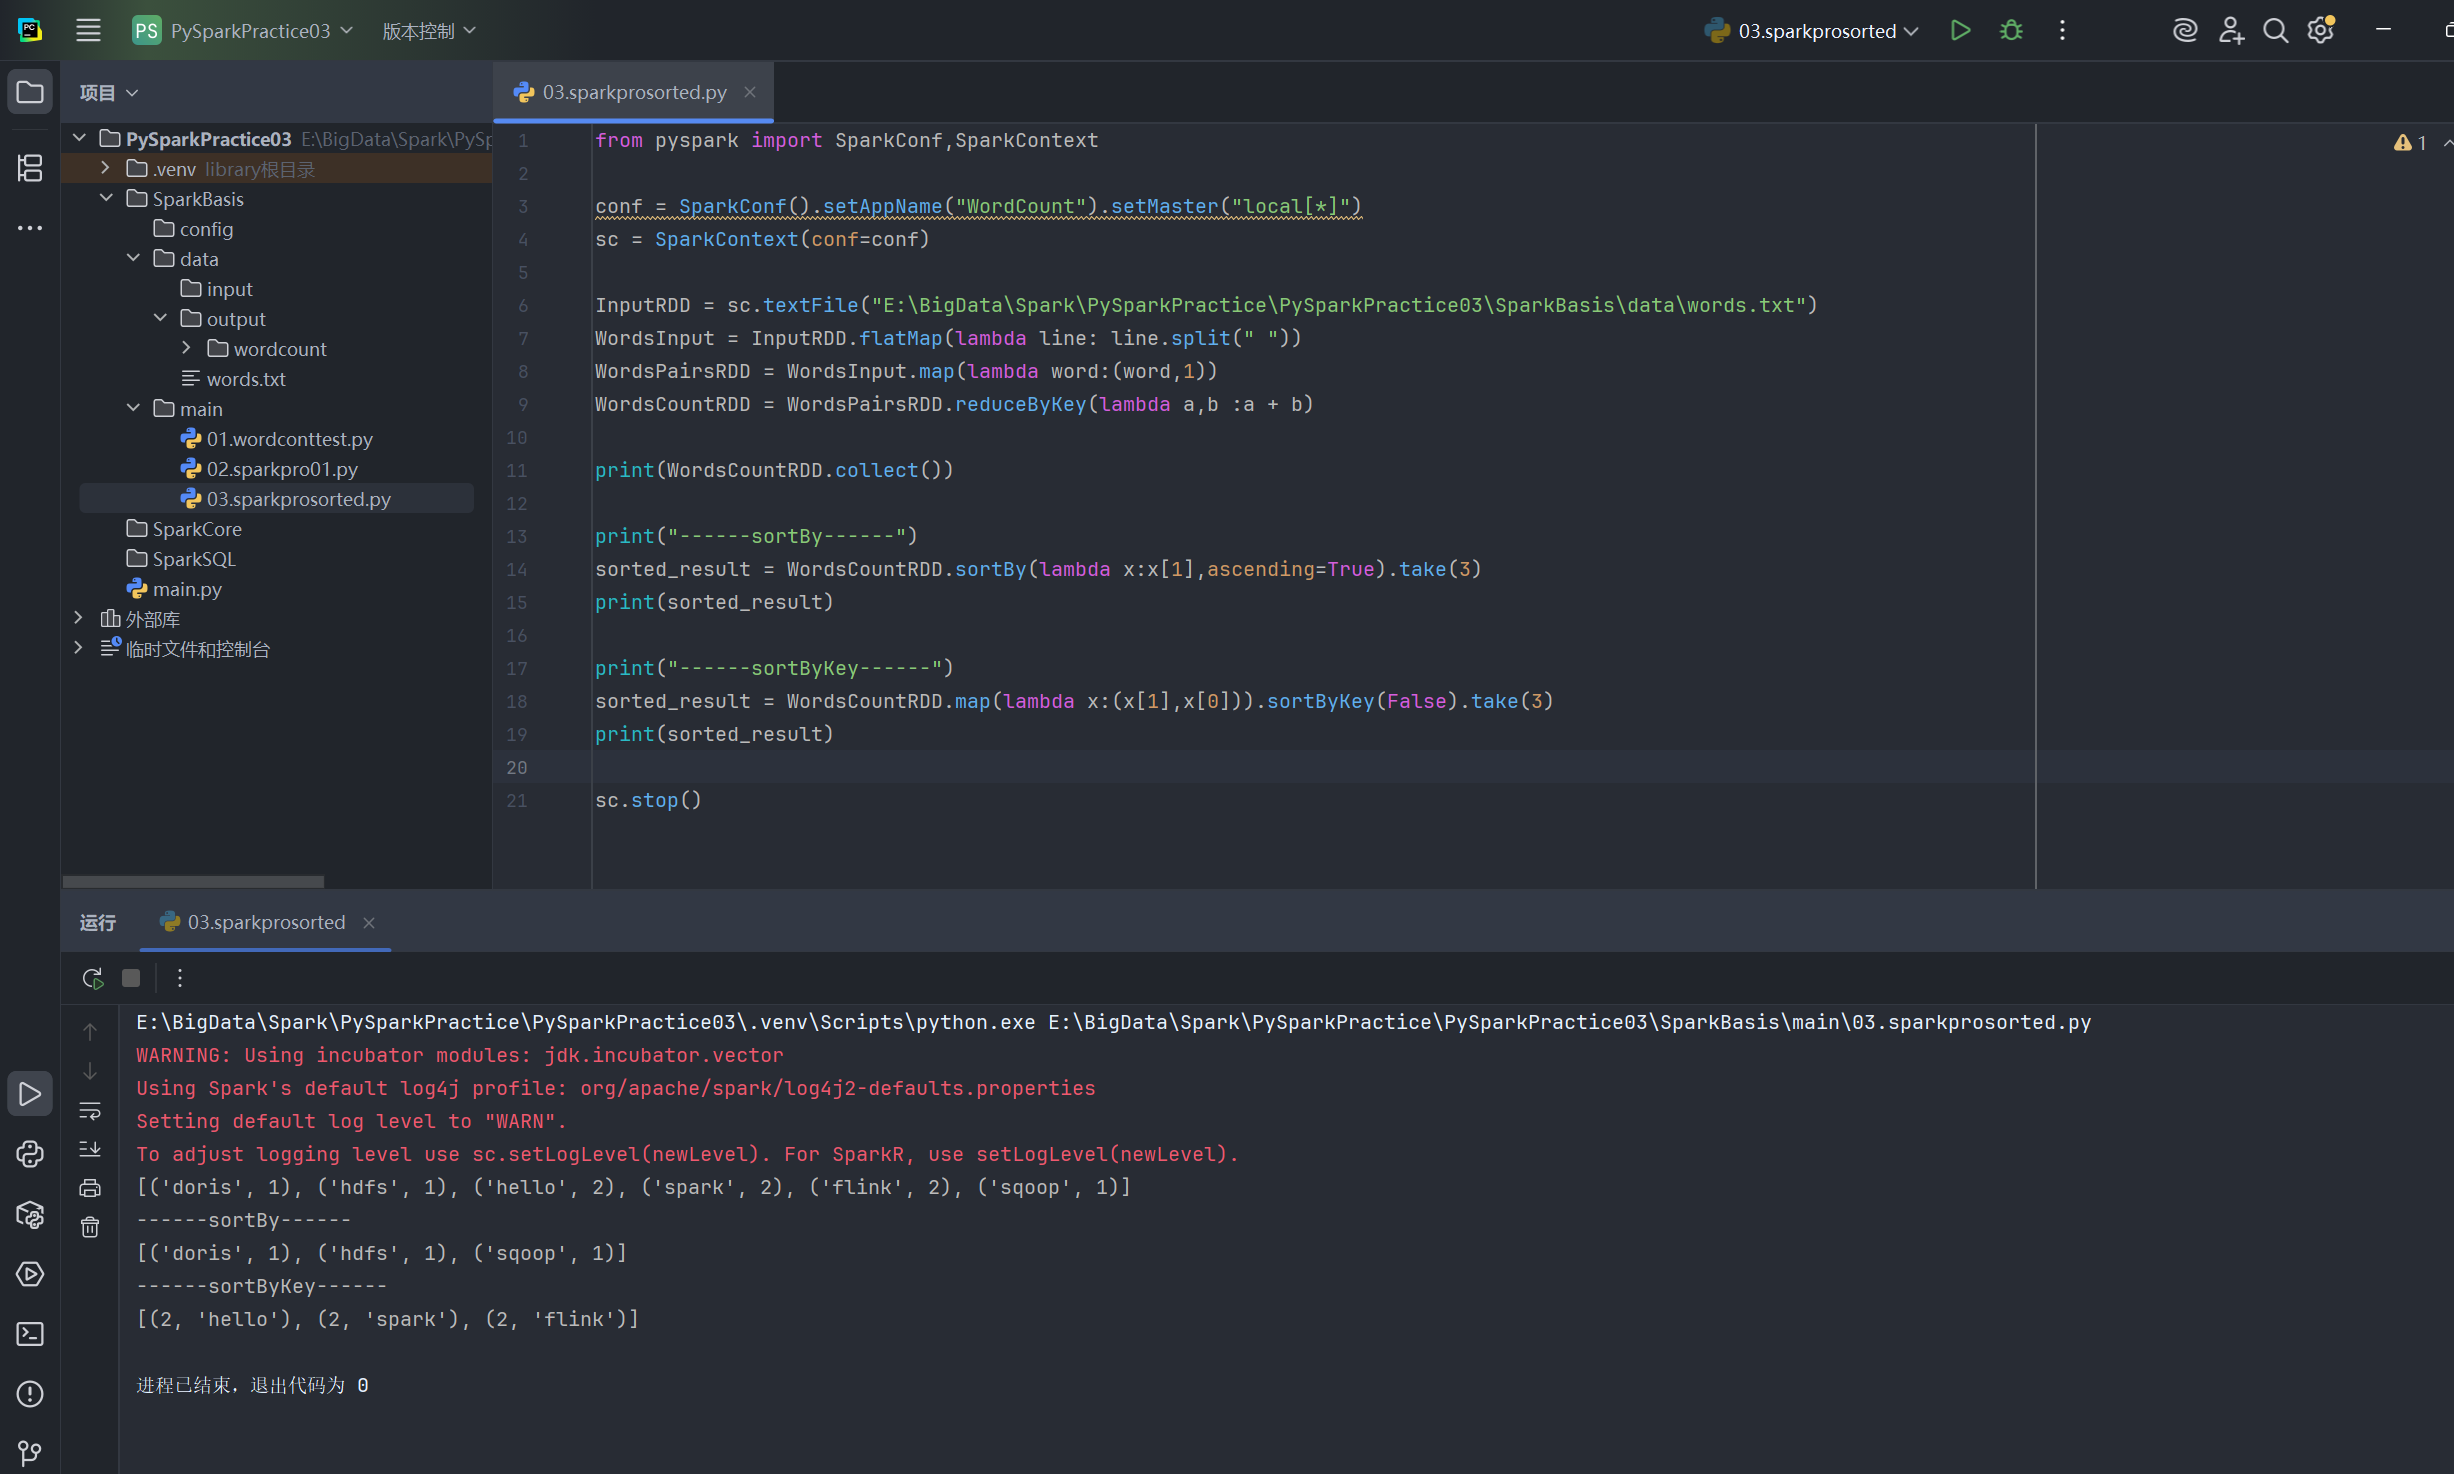Open Search Everywhere magnifier
The height and width of the screenshot is (1474, 2454).
point(2276,30)
